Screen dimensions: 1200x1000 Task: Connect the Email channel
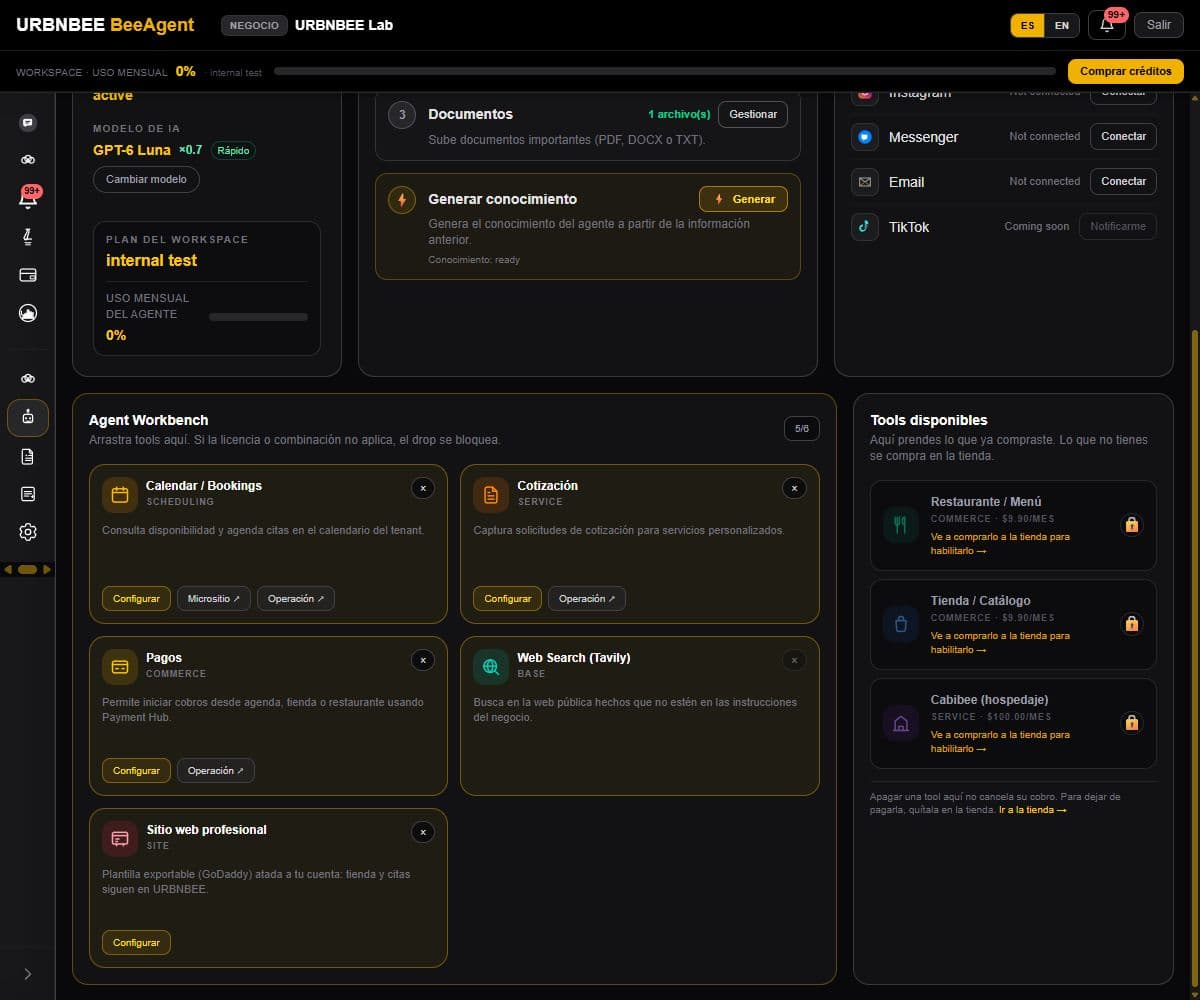[x=1123, y=181]
